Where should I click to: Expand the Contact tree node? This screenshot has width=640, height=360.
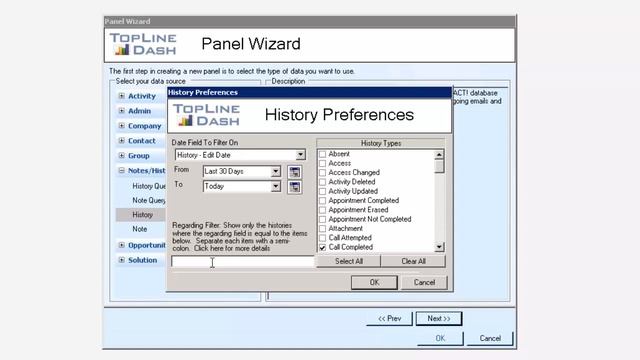pos(122,140)
